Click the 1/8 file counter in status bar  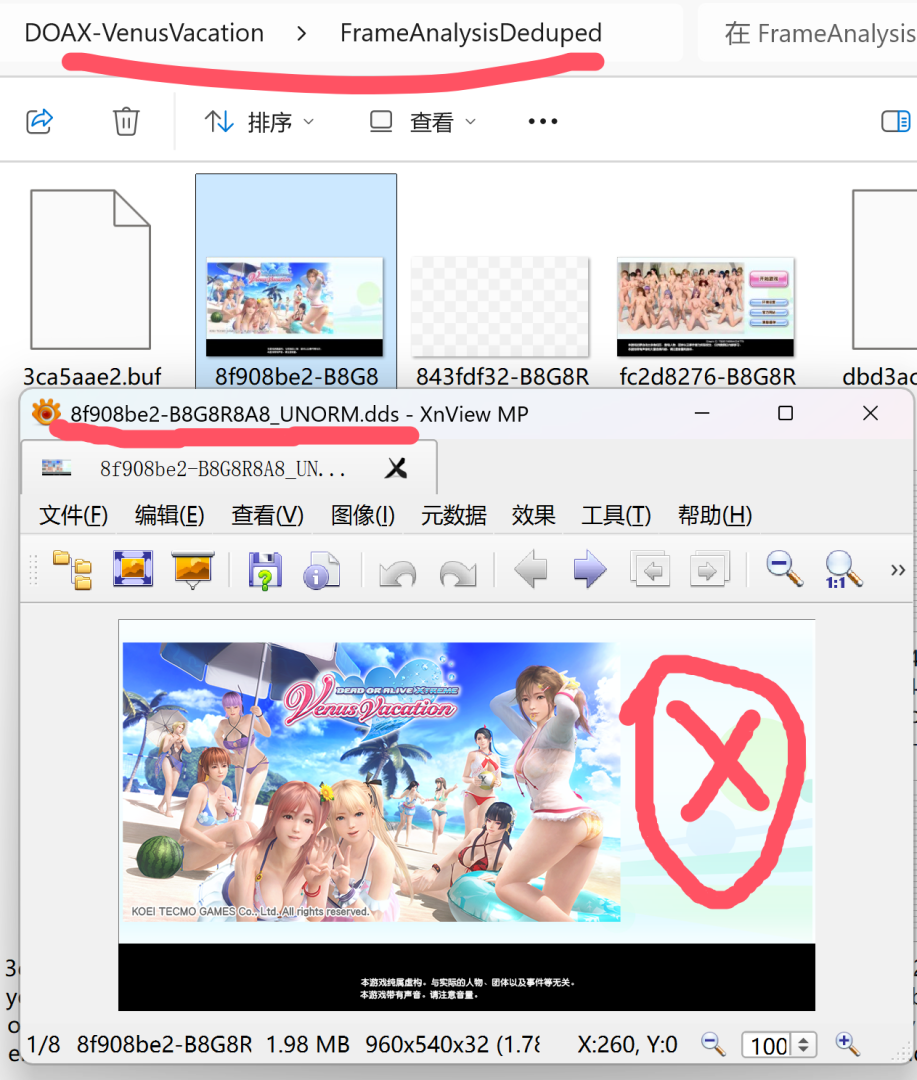pyautogui.click(x=43, y=1045)
